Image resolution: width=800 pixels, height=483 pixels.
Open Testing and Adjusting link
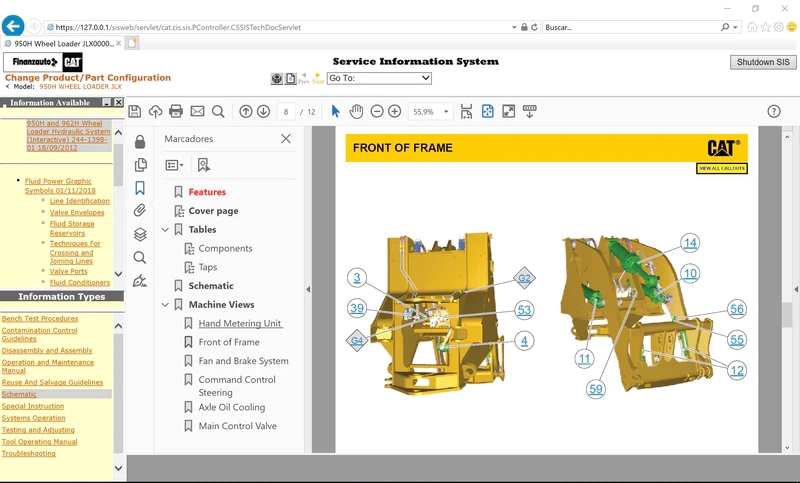[38, 430]
